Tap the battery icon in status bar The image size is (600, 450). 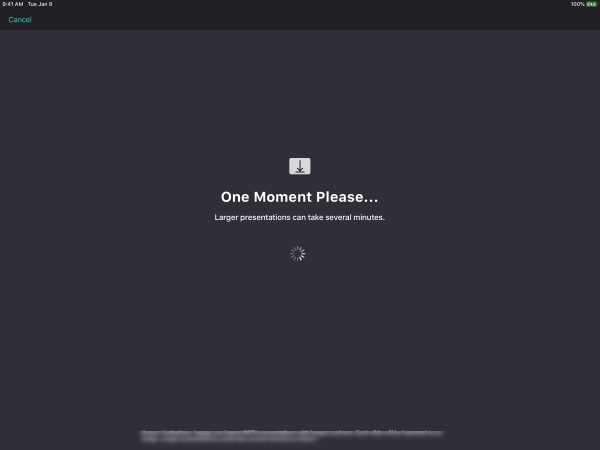click(x=591, y=4)
